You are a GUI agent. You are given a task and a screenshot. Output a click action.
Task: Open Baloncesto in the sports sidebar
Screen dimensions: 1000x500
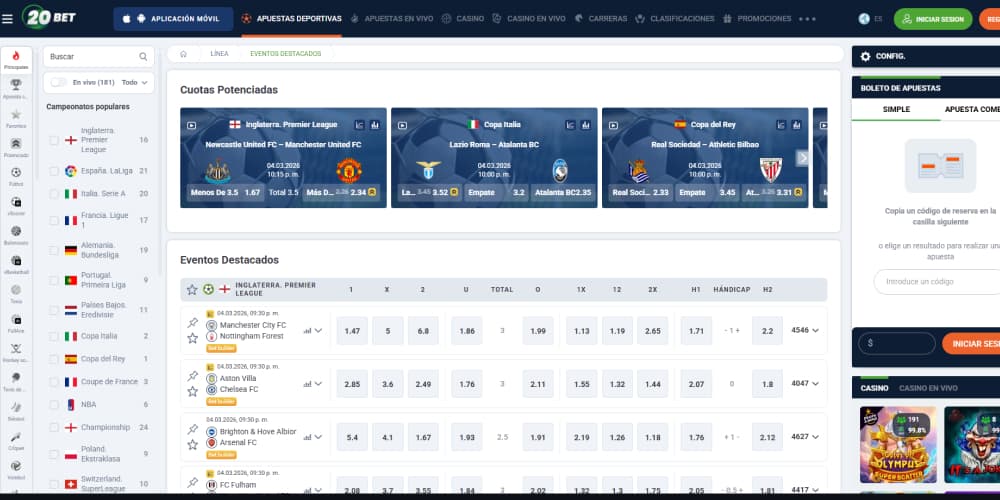[x=15, y=233]
